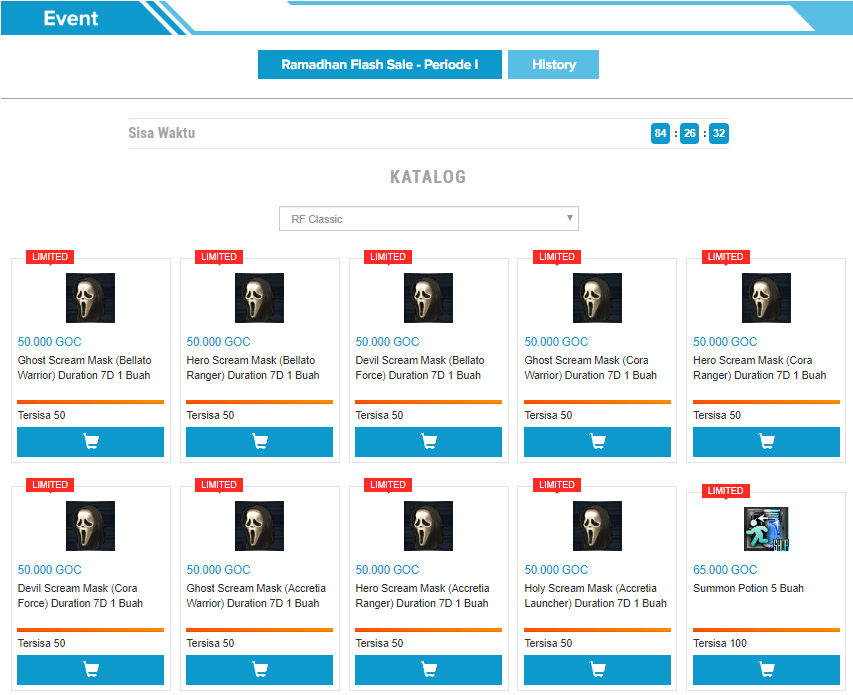Add Summon Potion 5 Buah to cart

coord(766,669)
